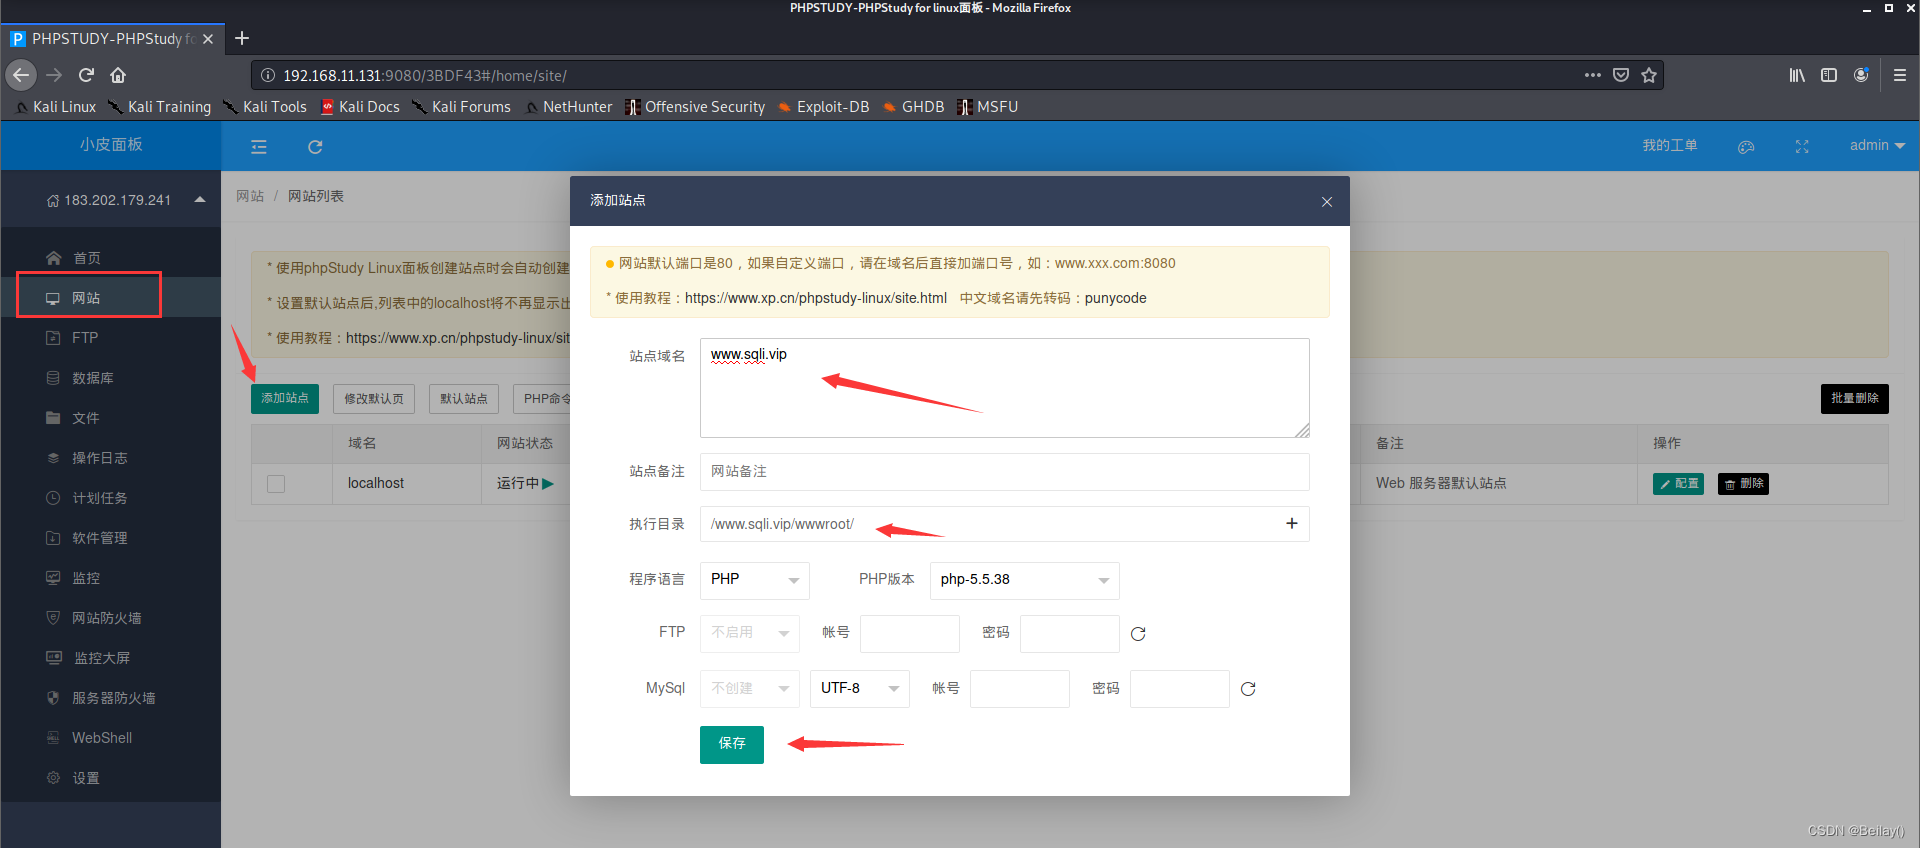
Task: Click the 站点域名 text area
Action: [x=1005, y=388]
